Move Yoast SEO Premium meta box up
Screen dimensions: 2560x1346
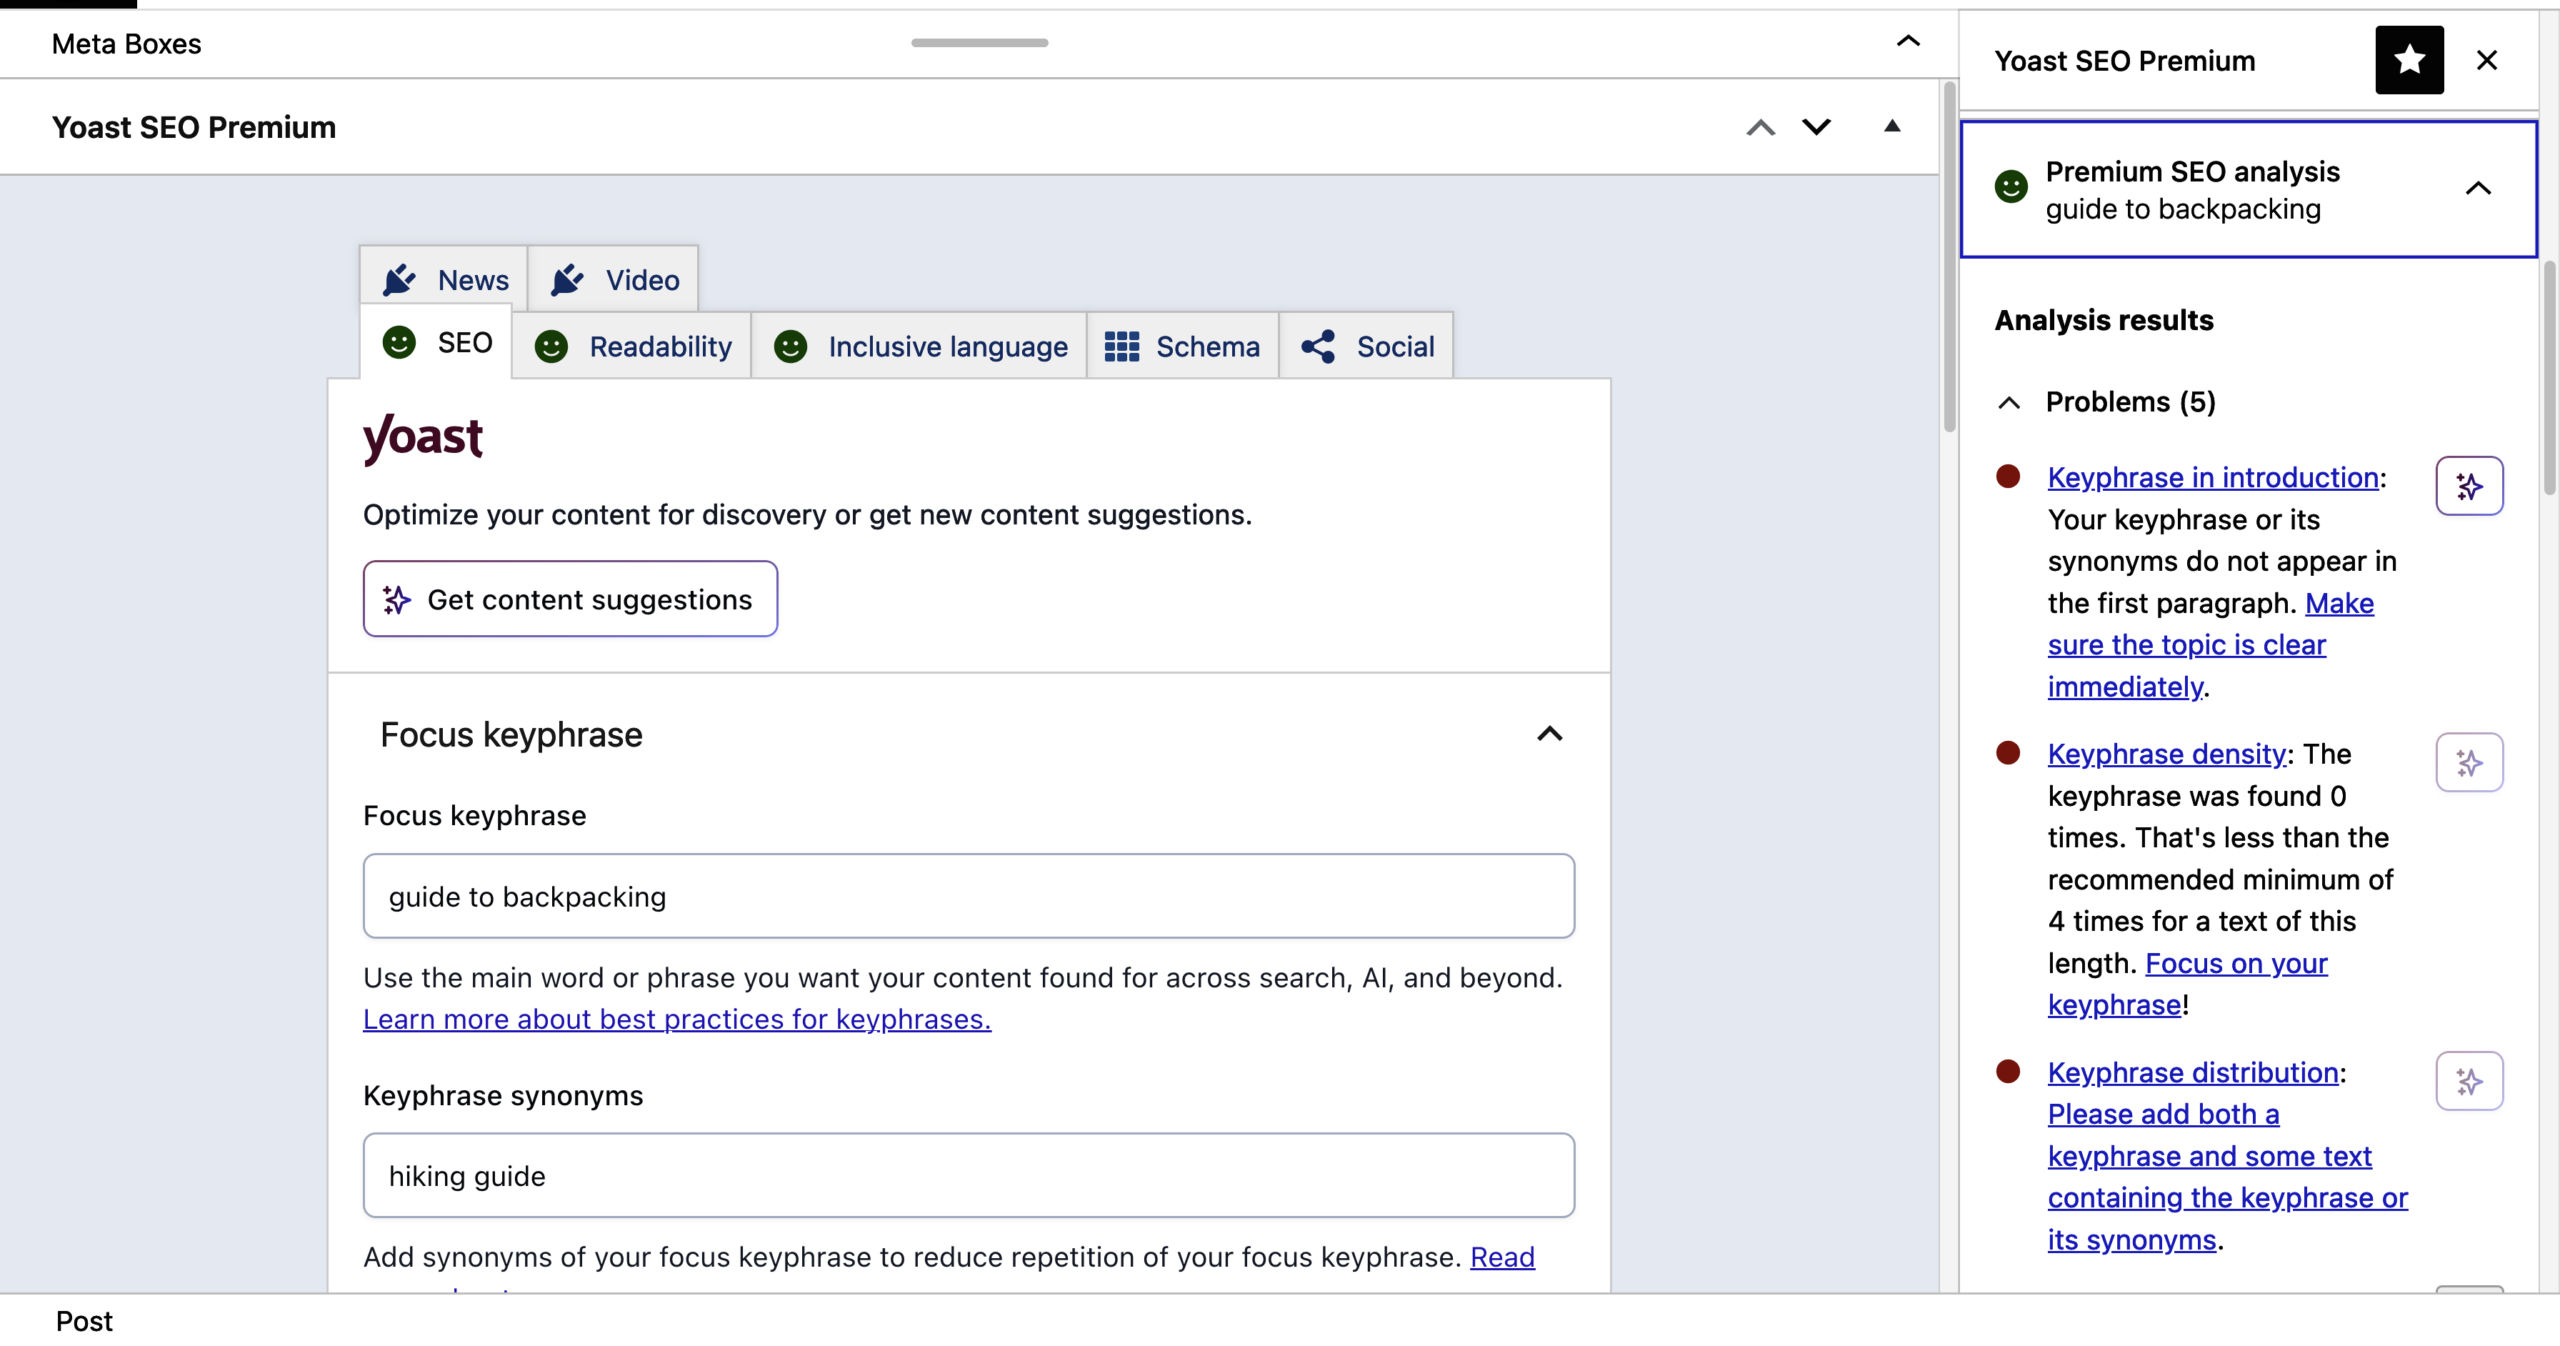1761,127
